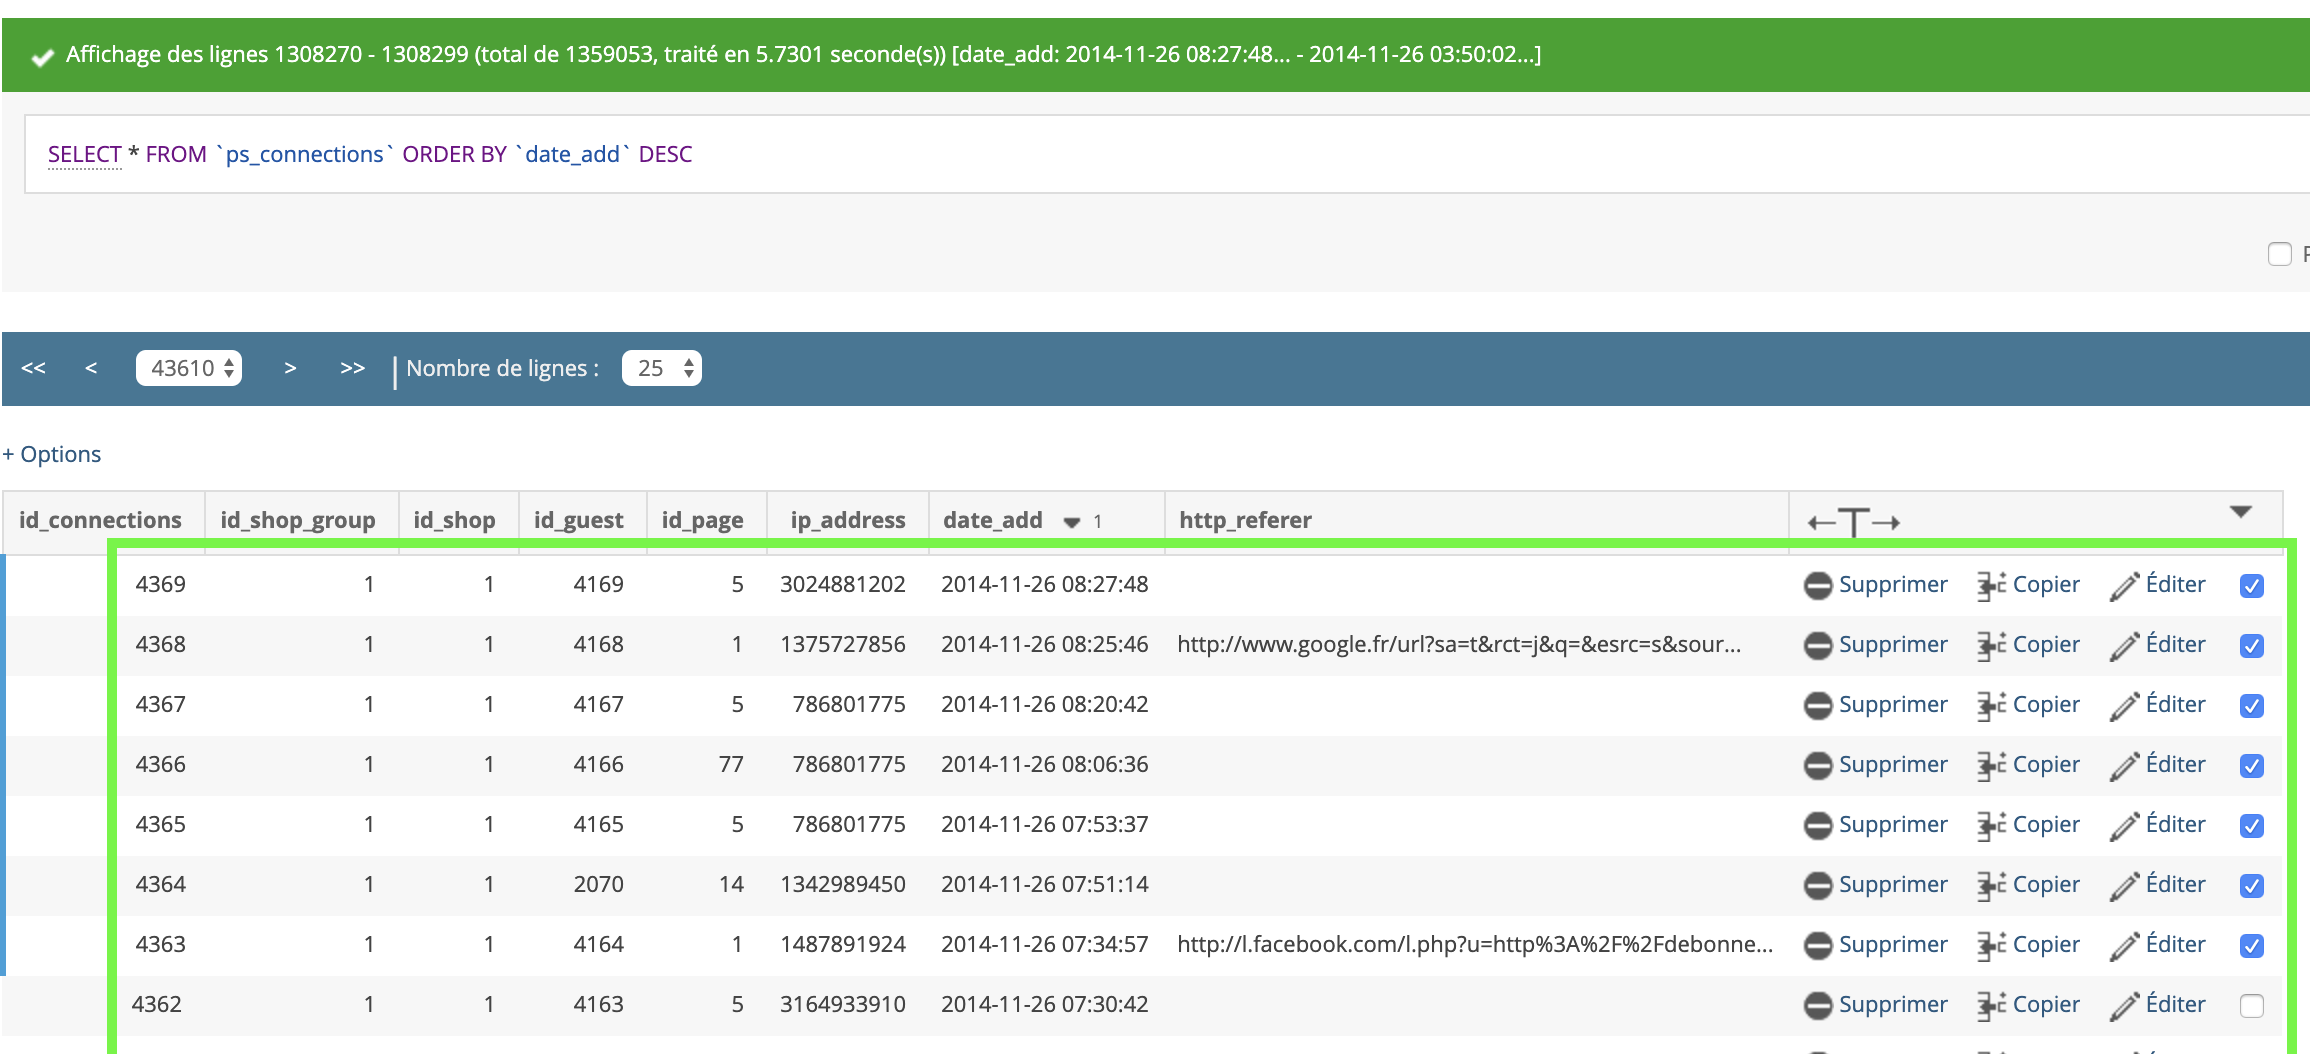
Task: Click the full texts toggle arrows icon
Action: pos(1853,522)
